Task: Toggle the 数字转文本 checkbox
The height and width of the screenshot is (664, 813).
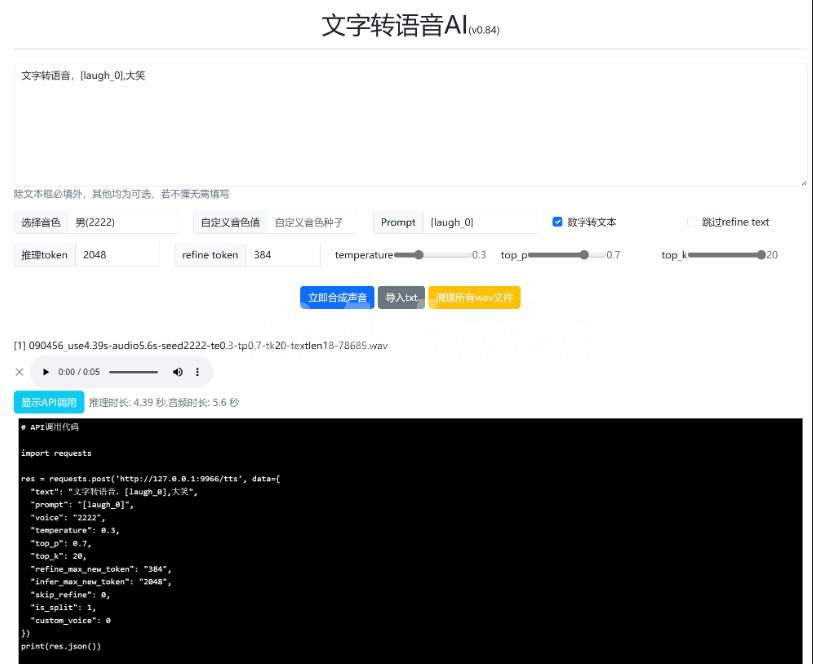Action: click(558, 222)
